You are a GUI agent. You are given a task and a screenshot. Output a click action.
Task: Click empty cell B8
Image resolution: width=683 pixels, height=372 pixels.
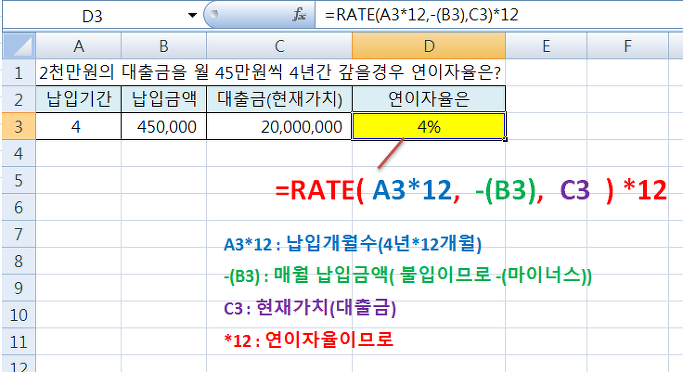(x=164, y=261)
